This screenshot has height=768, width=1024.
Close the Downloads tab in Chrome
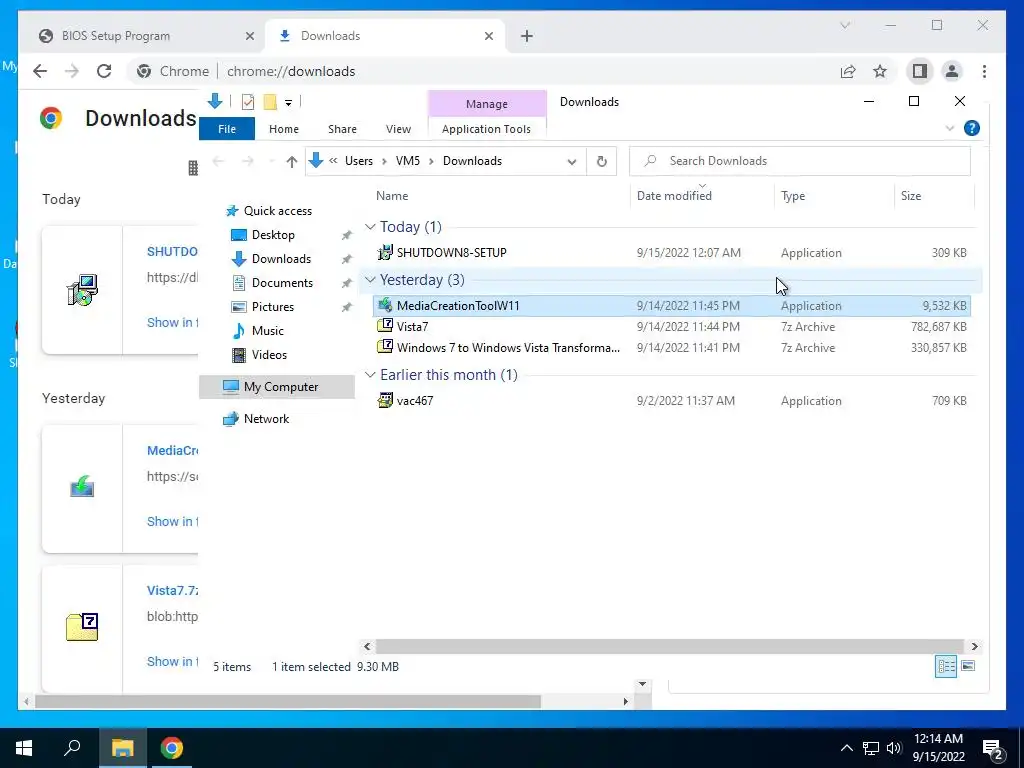click(488, 36)
